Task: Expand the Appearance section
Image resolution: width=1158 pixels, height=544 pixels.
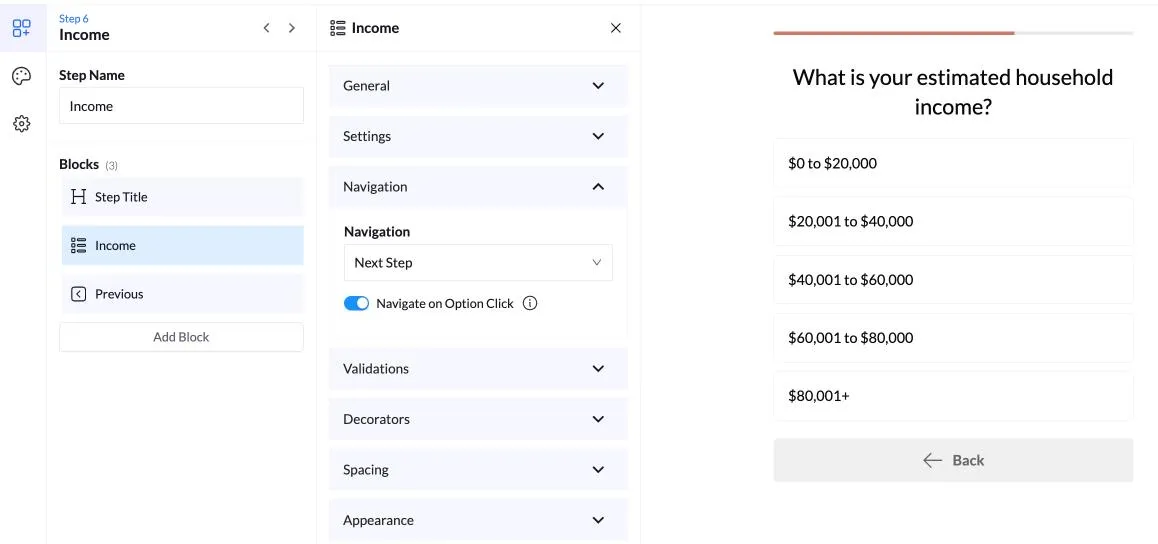Action: [479, 520]
